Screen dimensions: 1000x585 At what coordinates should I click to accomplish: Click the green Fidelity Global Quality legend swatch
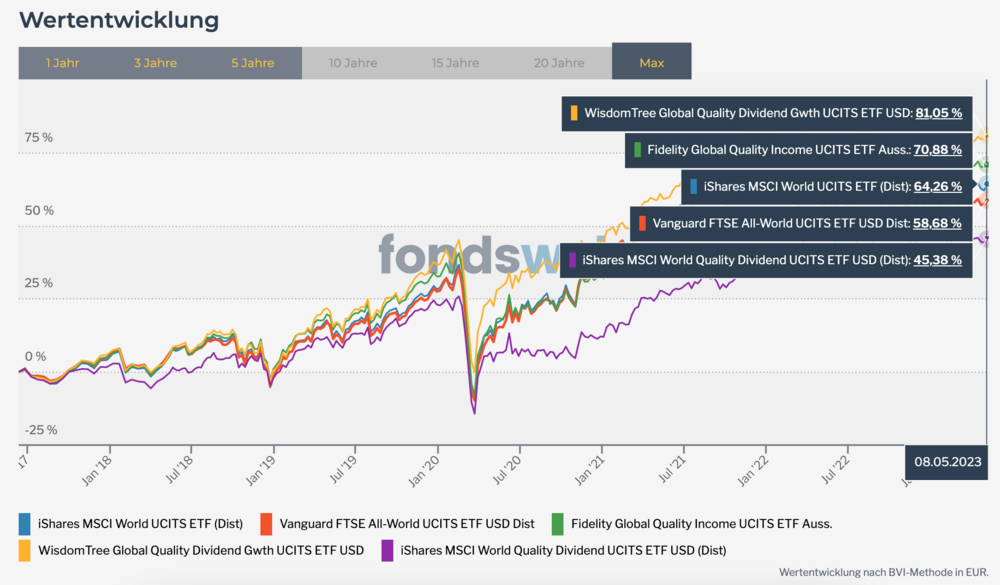click(x=557, y=524)
